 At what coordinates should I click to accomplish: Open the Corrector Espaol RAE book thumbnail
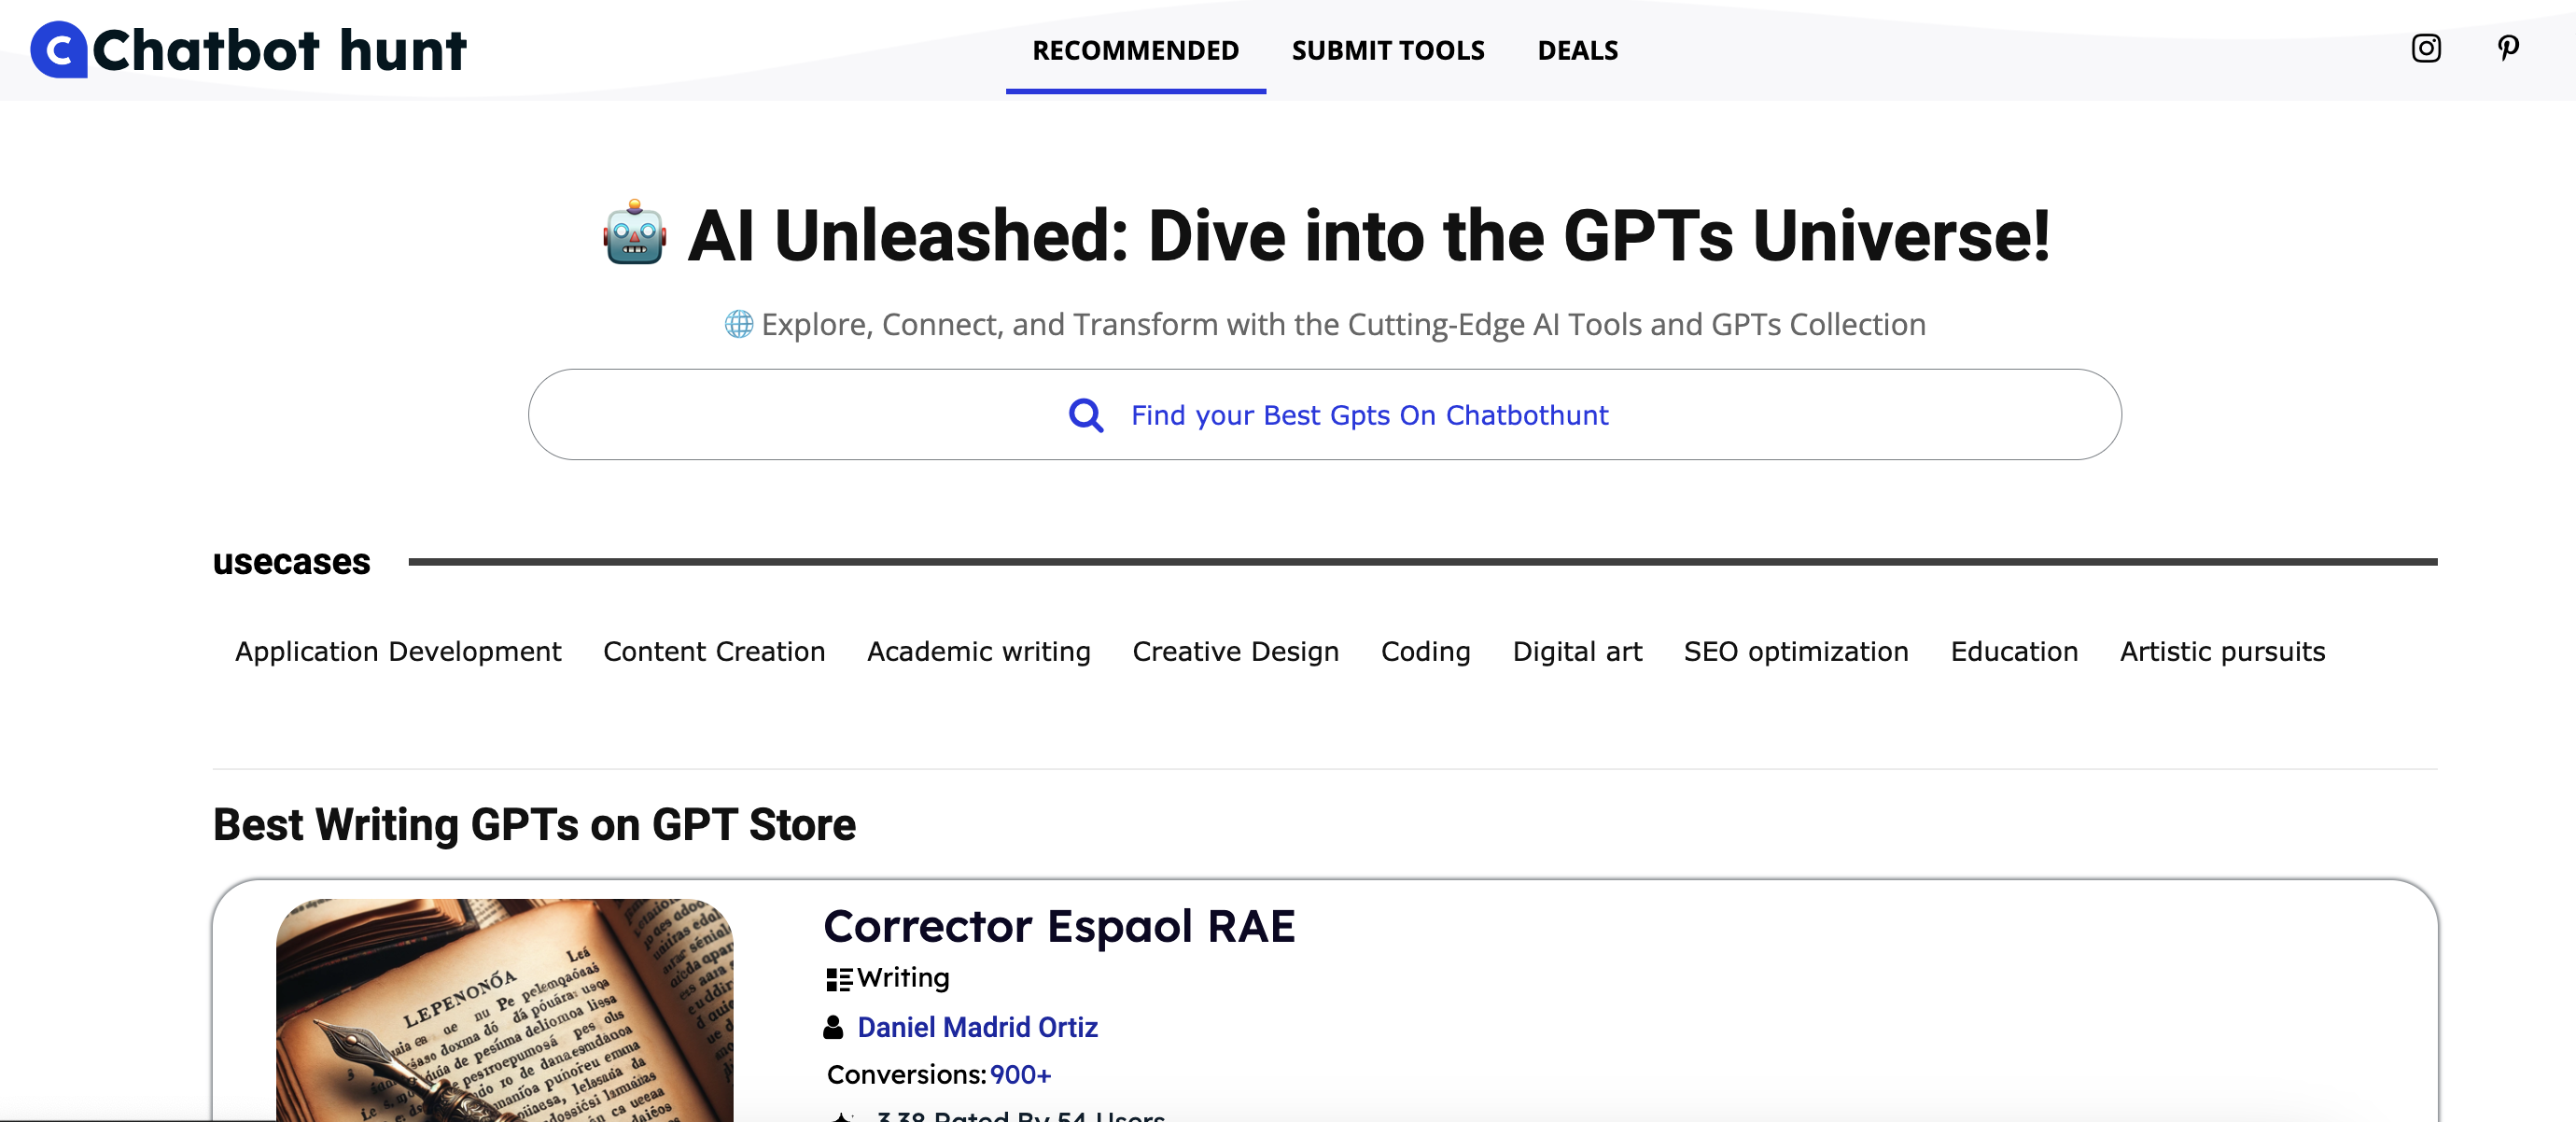pos(504,1010)
